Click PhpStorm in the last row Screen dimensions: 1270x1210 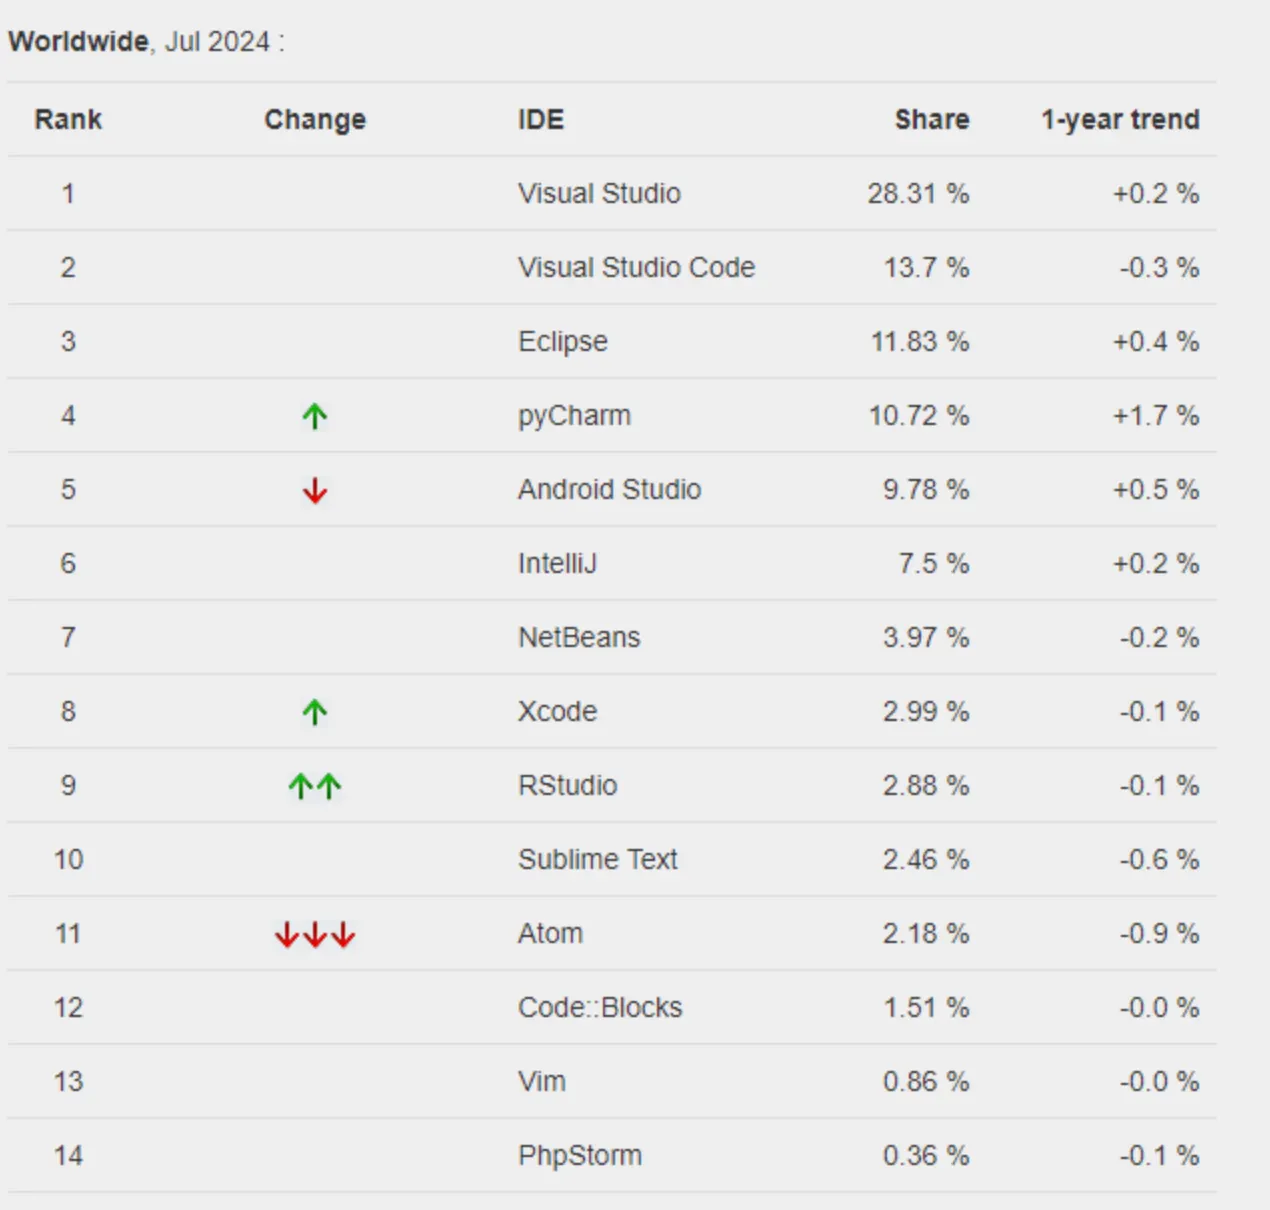coord(580,1155)
